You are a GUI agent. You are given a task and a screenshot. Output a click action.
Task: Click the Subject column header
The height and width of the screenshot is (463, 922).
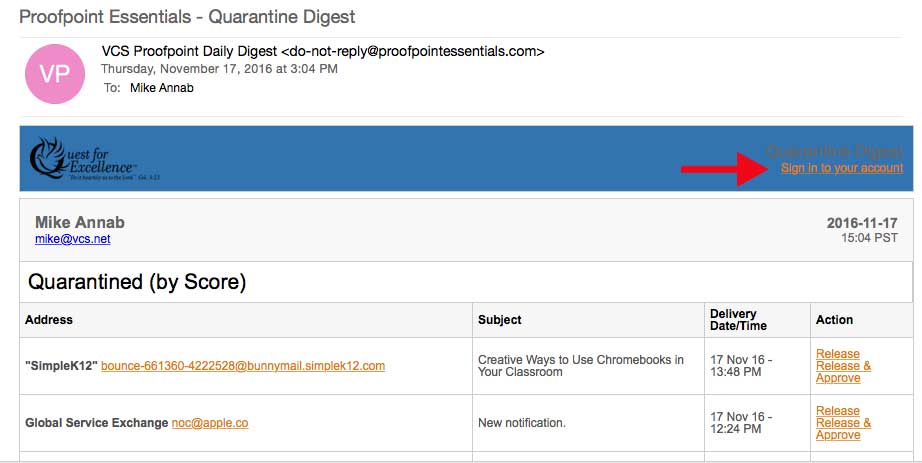click(x=500, y=320)
